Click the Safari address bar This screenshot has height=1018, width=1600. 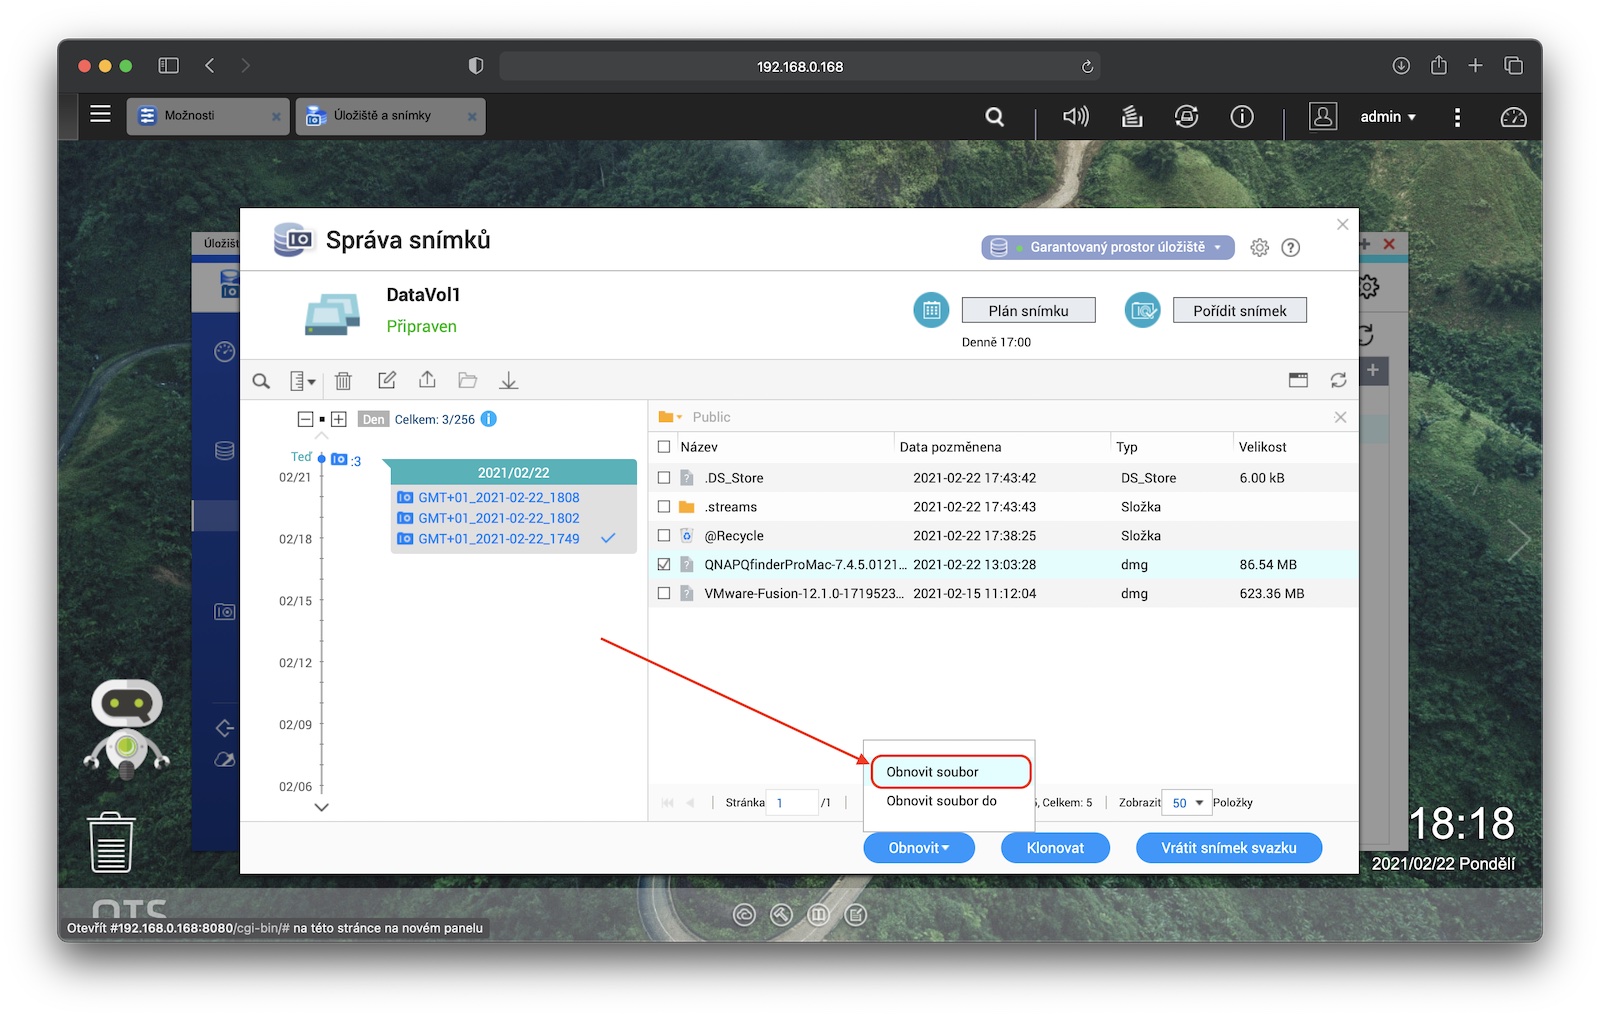pos(800,66)
